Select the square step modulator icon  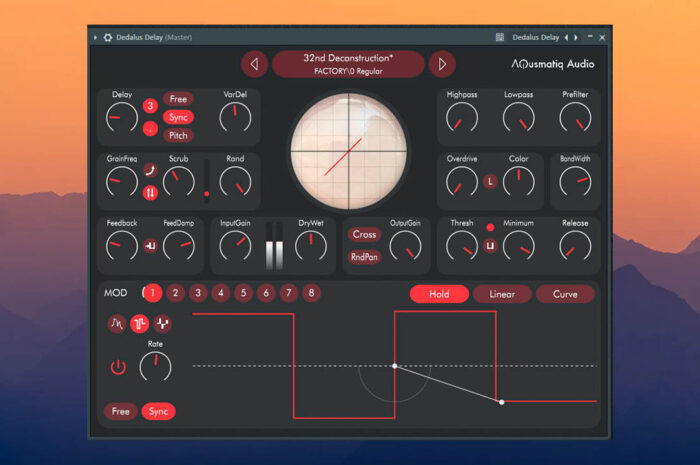[140, 324]
